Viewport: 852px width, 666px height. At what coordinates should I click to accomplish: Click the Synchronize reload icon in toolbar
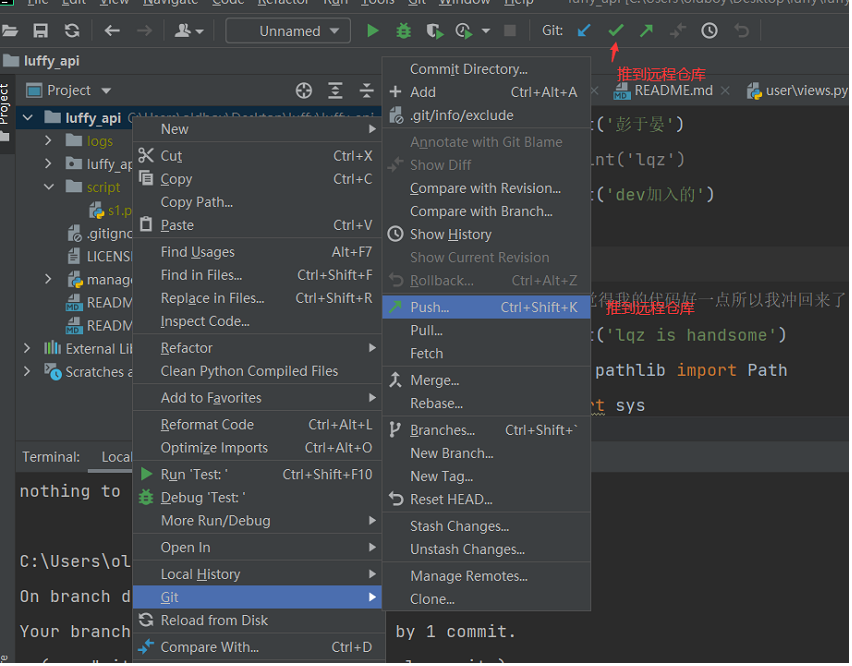click(72, 31)
